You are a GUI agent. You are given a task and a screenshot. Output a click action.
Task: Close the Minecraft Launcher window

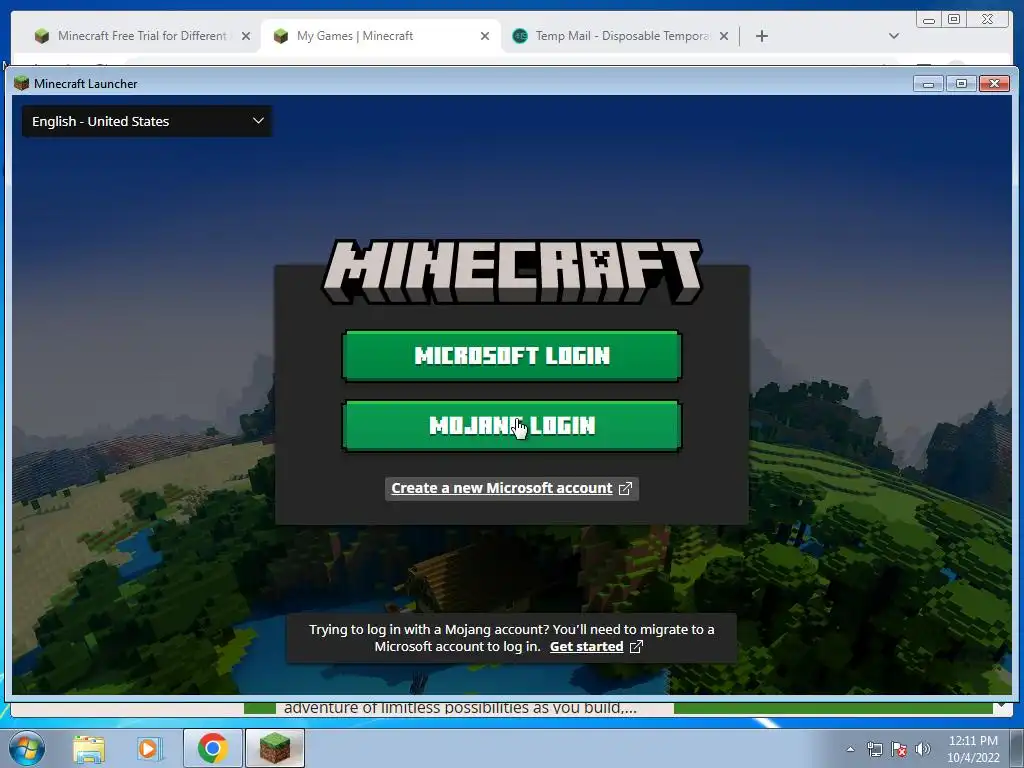point(995,84)
